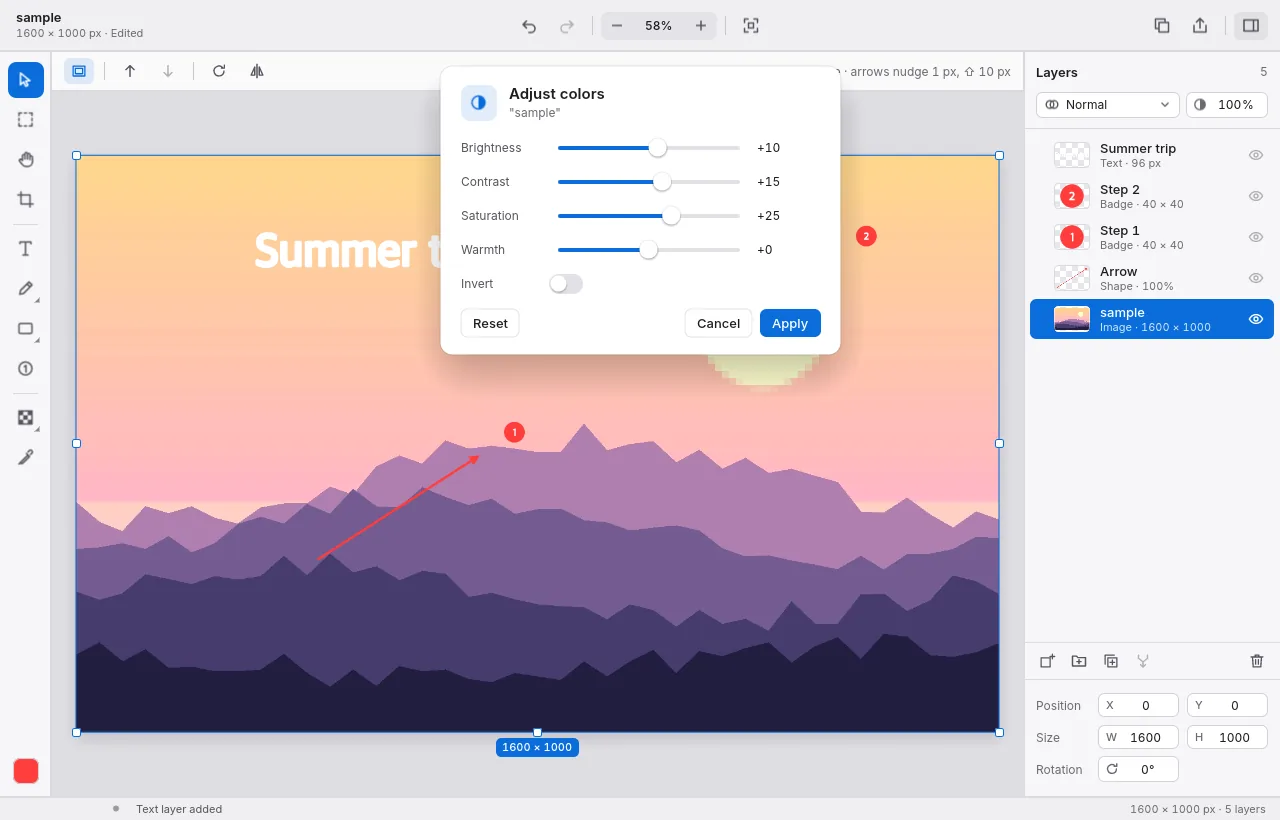
Task: Hide the Arrow layer
Action: coord(1256,278)
